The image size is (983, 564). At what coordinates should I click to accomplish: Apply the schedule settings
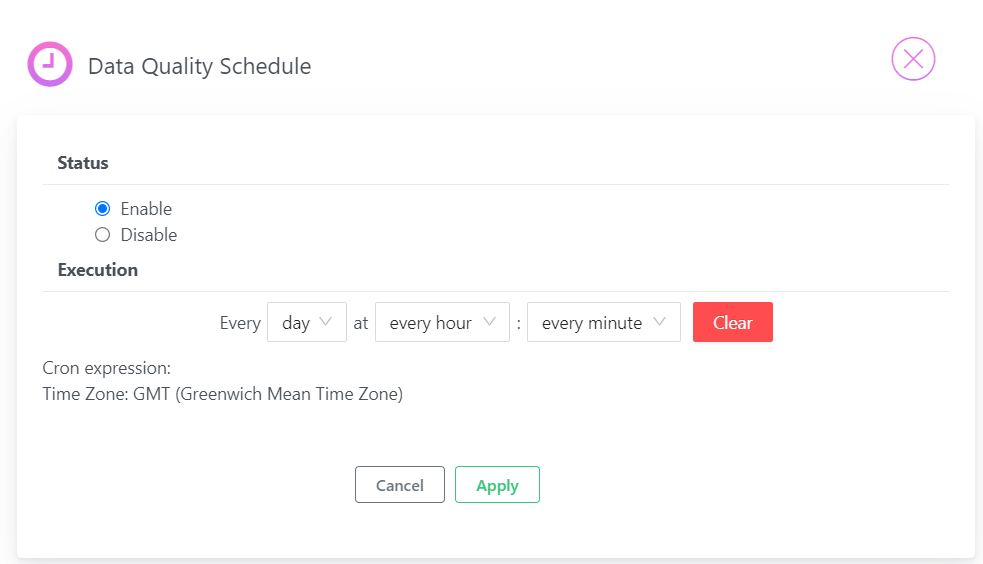pos(497,484)
